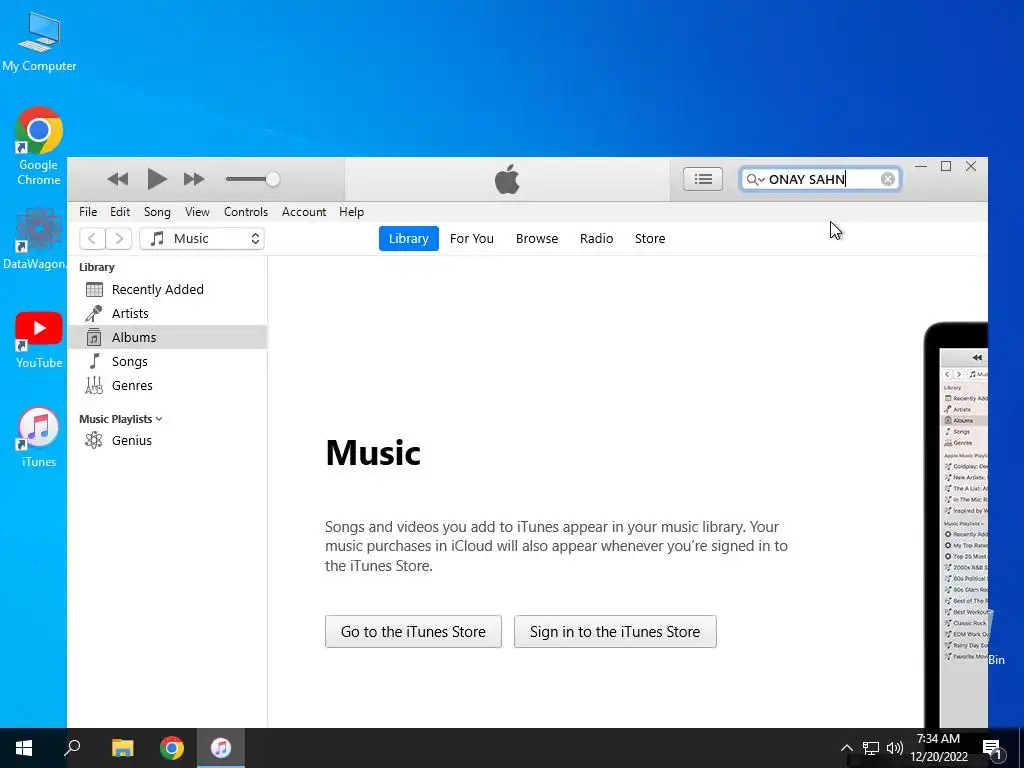Open iTunes desktop shortcut
The image size is (1024, 768).
point(39,438)
